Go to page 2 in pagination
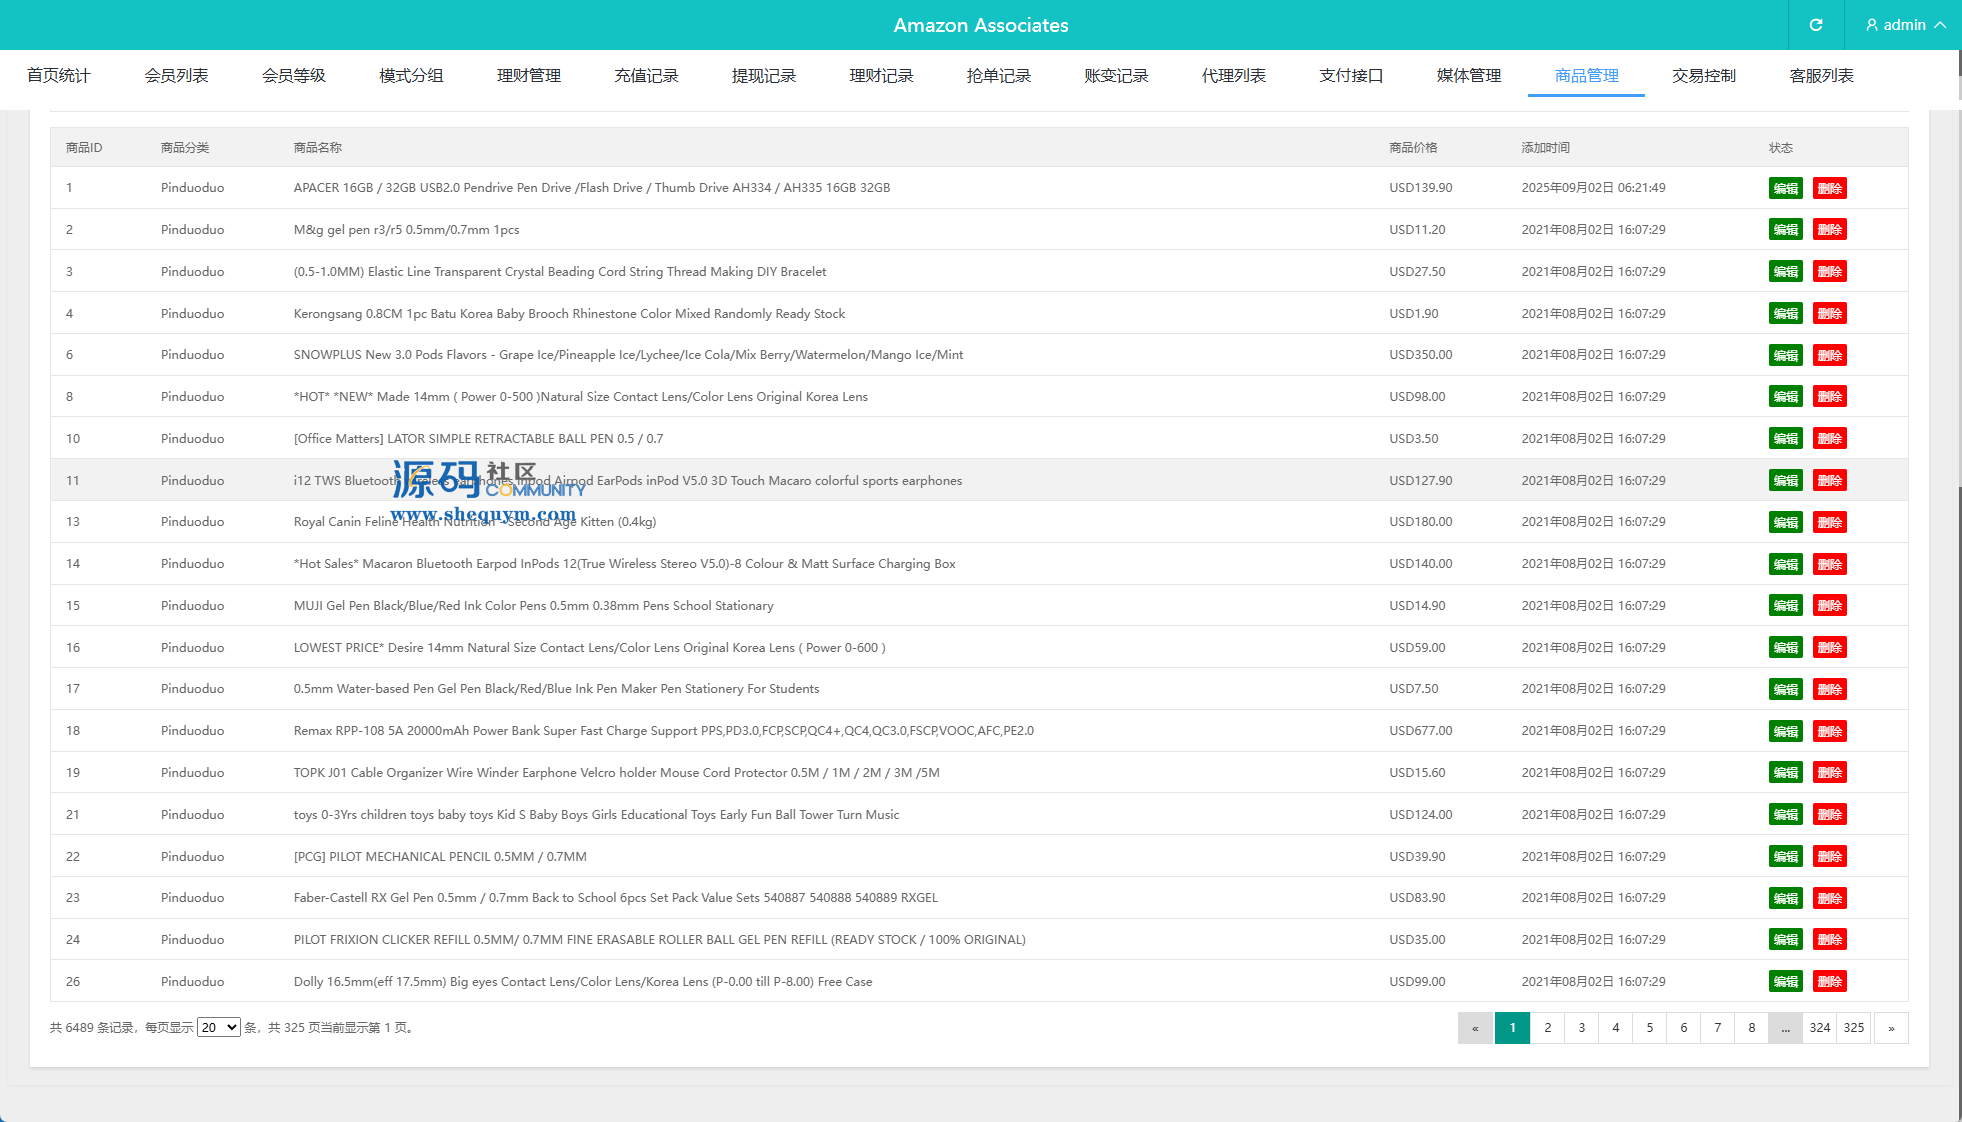The width and height of the screenshot is (1962, 1122). 1547,1028
